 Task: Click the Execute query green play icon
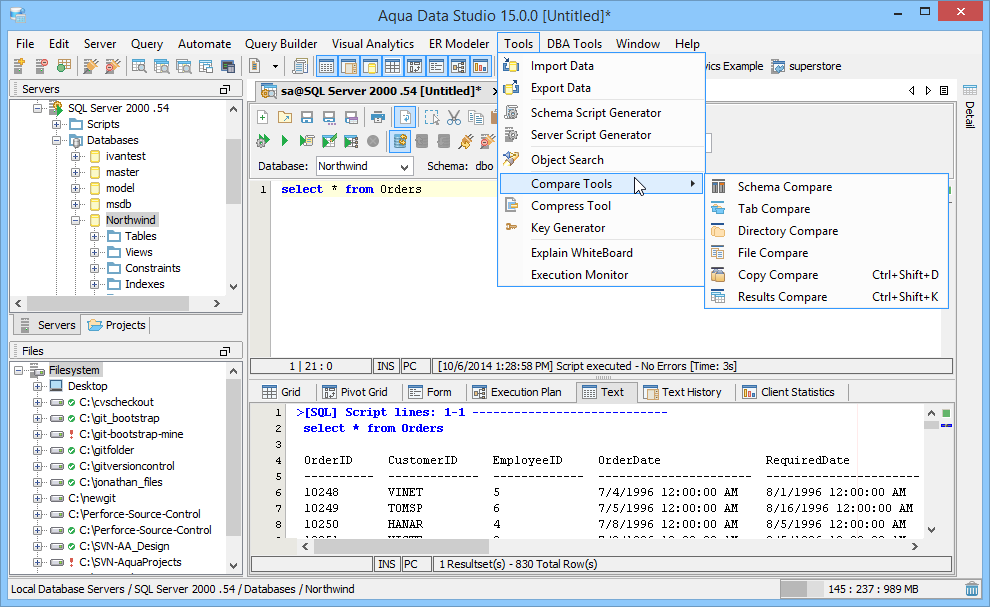(x=285, y=141)
